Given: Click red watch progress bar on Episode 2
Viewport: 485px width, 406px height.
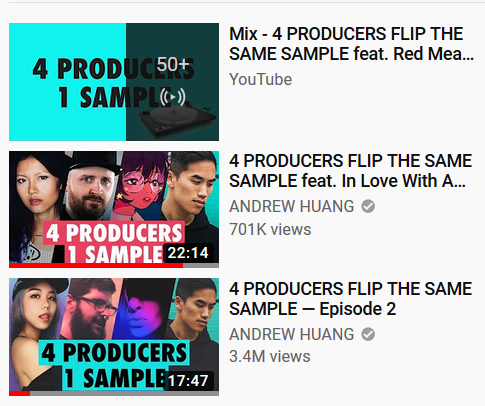Looking at the screenshot, I should (x=20, y=394).
